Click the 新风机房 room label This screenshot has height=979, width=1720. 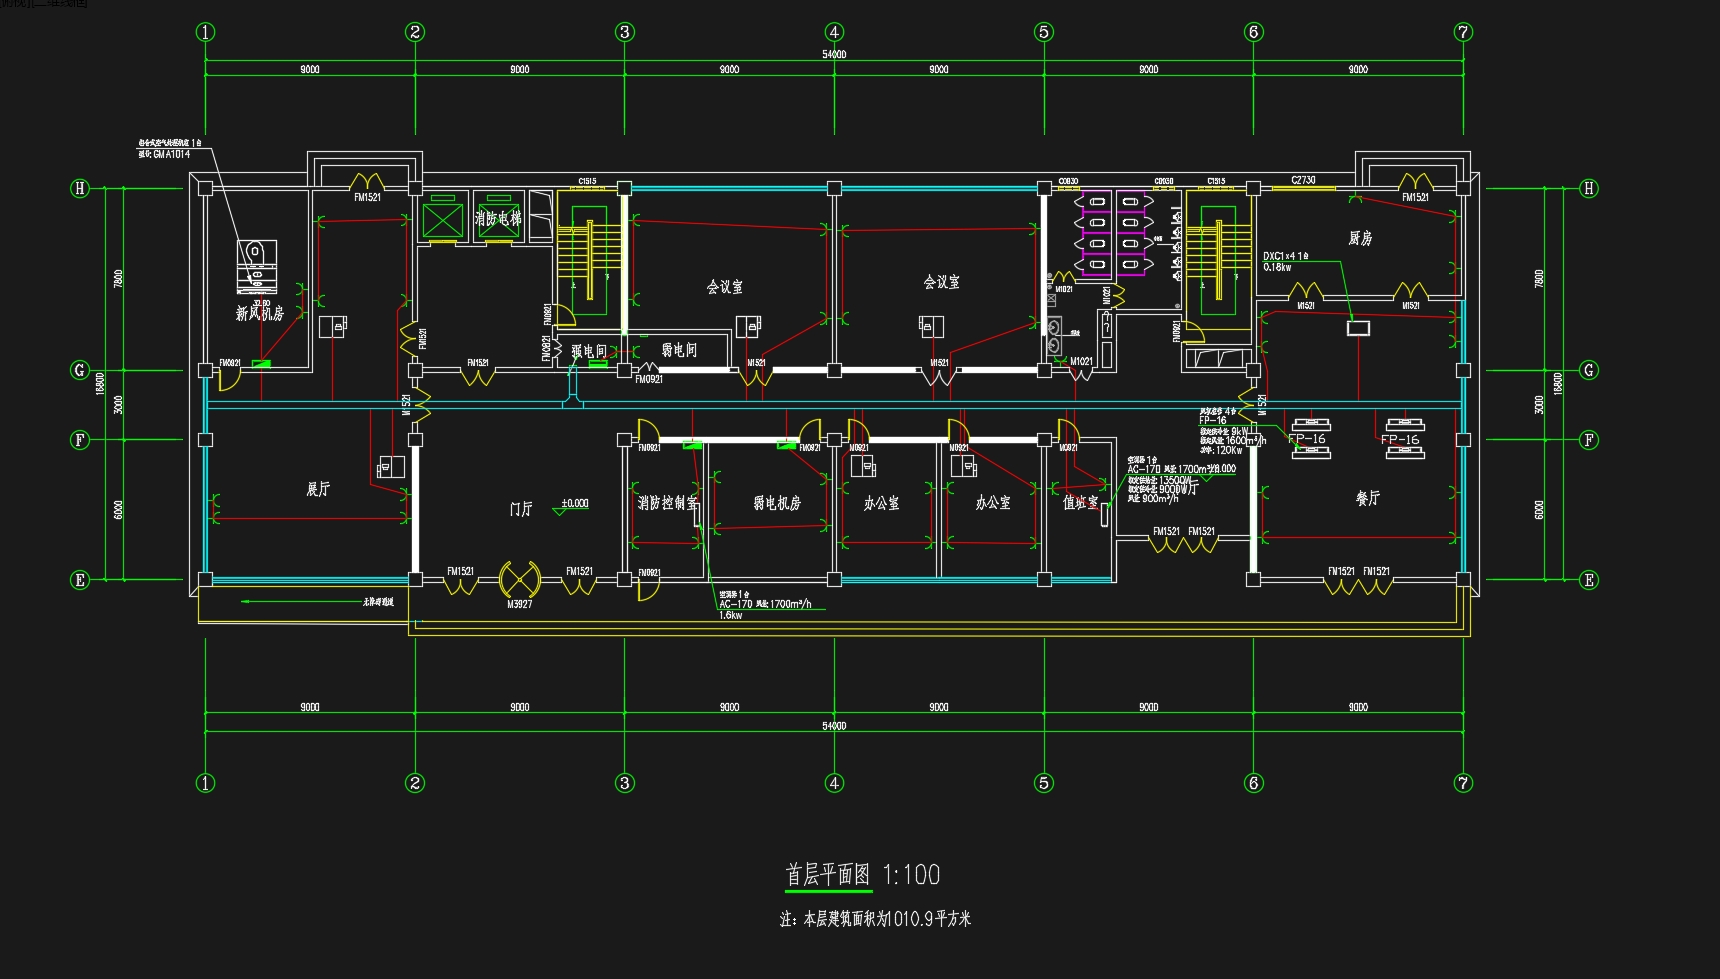pos(260,314)
